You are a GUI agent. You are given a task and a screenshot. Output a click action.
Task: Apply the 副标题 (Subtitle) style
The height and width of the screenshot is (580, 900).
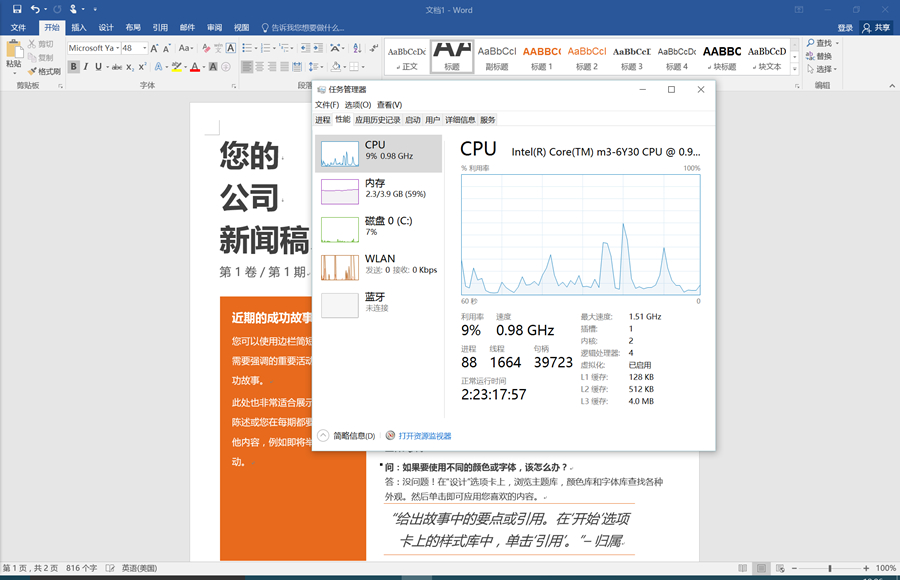pyautogui.click(x=497, y=57)
